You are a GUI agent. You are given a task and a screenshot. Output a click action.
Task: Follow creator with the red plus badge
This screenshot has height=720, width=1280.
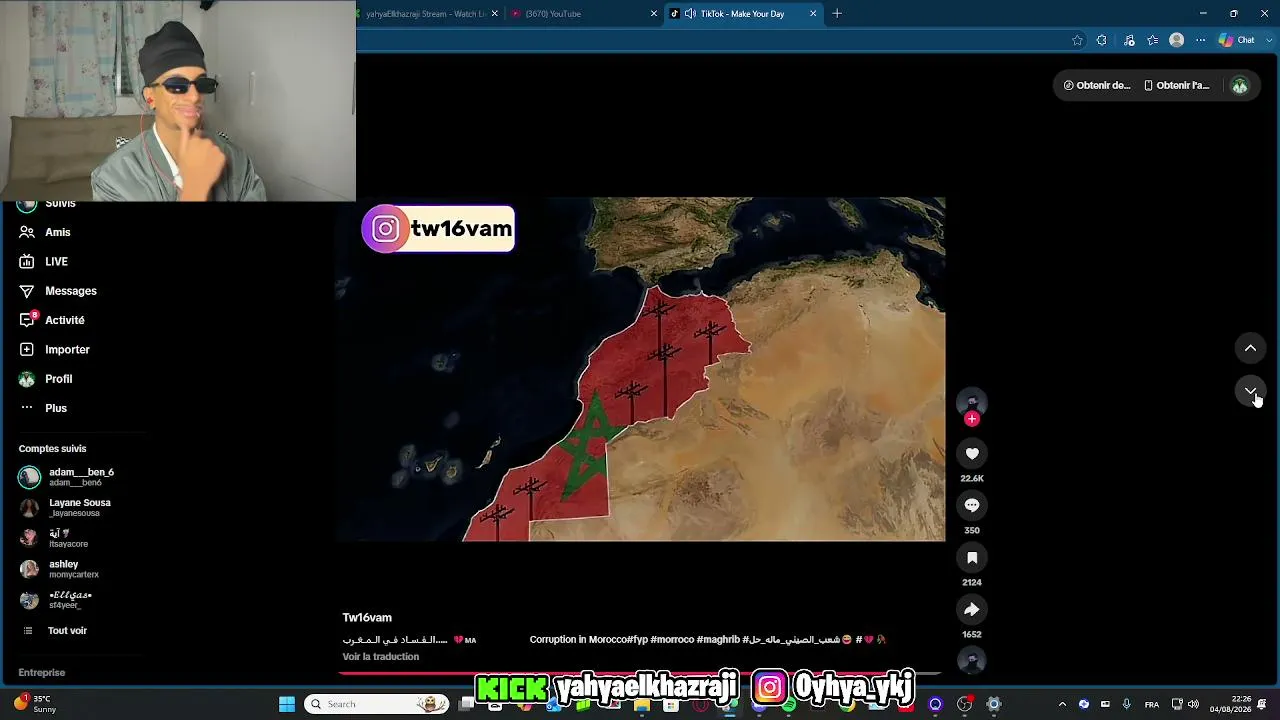972,419
